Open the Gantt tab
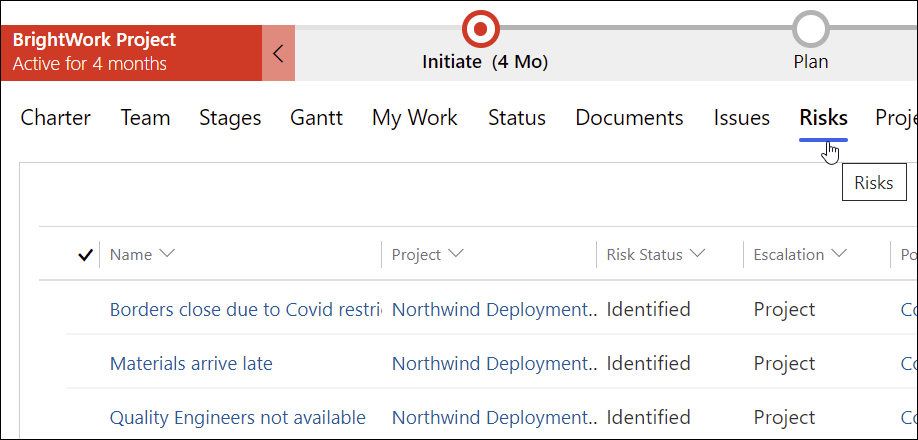Viewport: 918px width, 440px height. coord(316,118)
